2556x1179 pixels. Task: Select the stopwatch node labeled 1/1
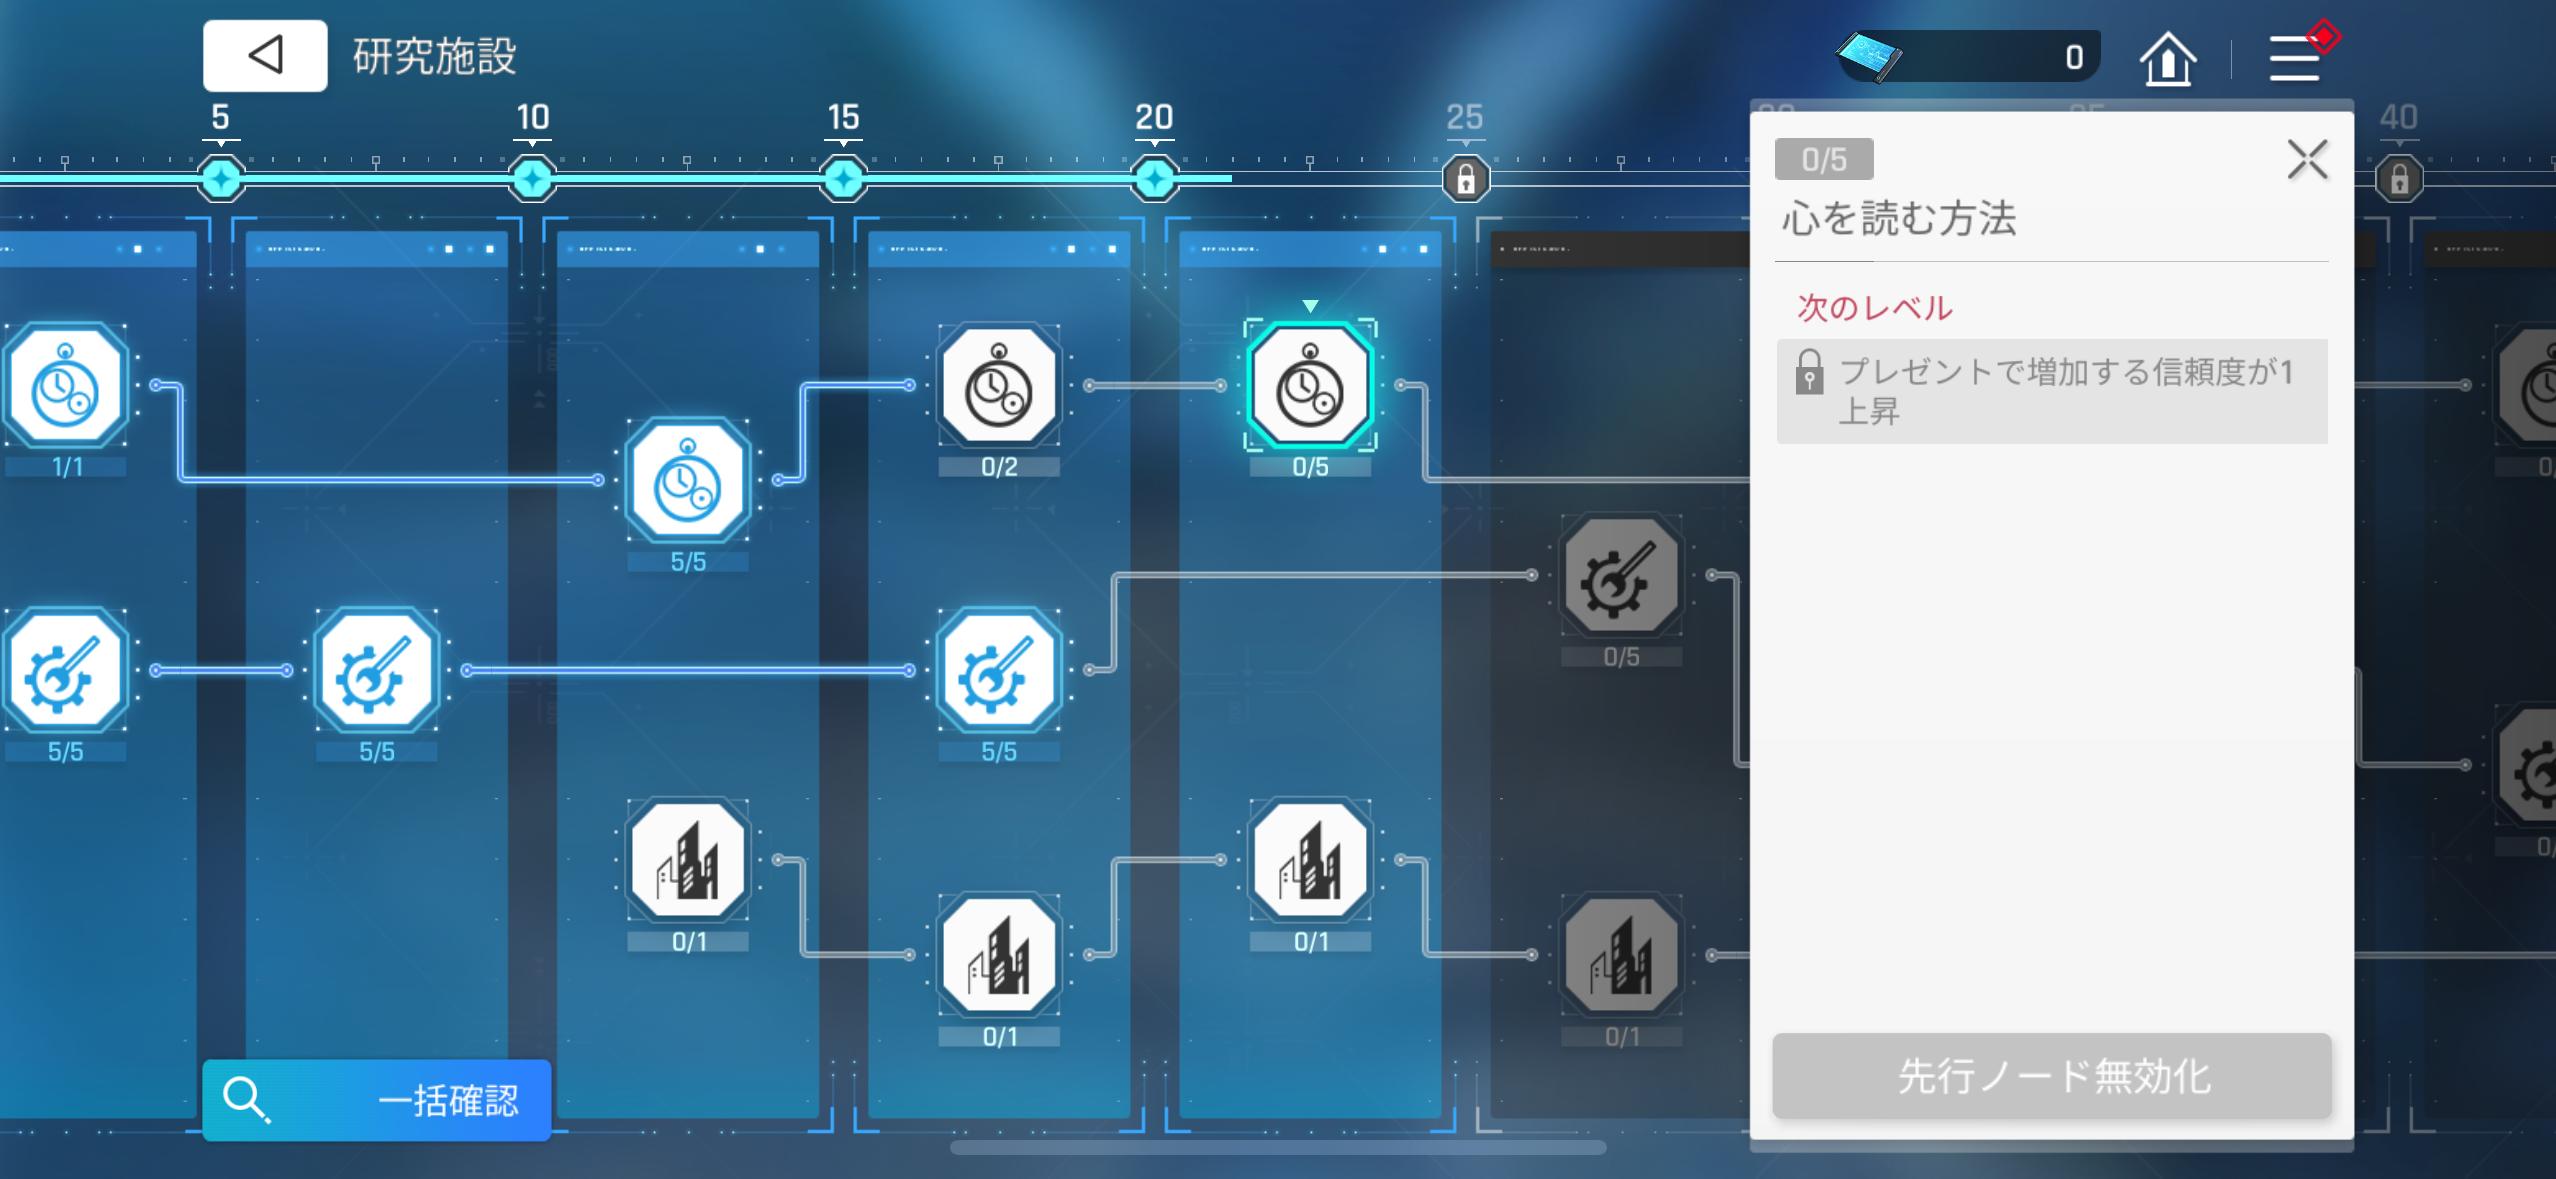pyautogui.click(x=66, y=387)
